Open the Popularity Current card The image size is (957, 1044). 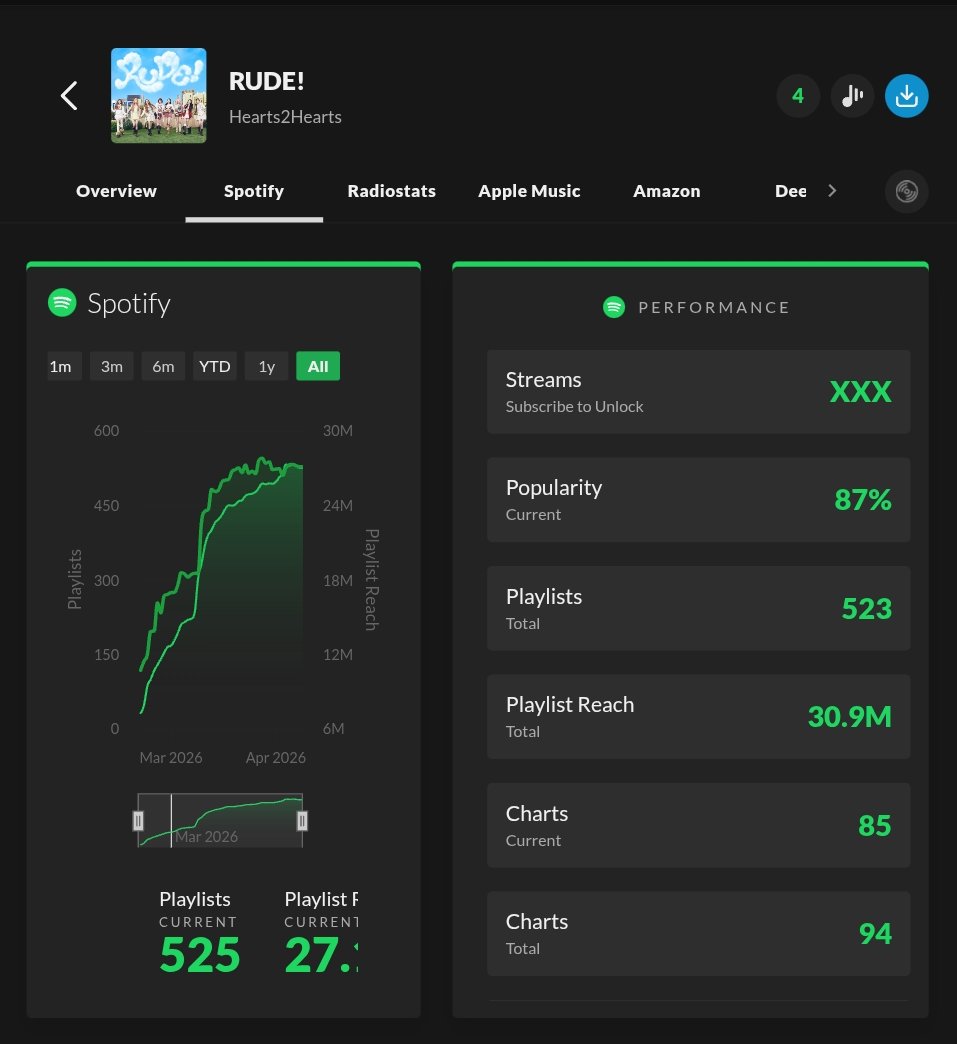[x=699, y=499]
